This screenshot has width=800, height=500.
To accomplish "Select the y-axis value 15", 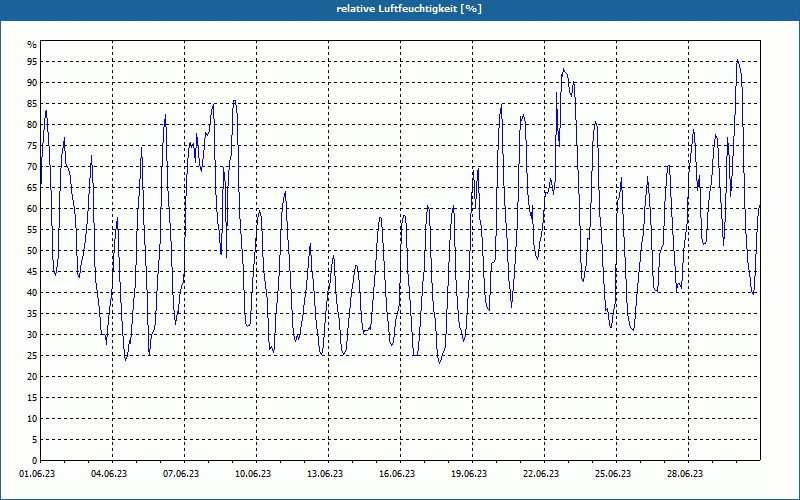I will [32, 397].
